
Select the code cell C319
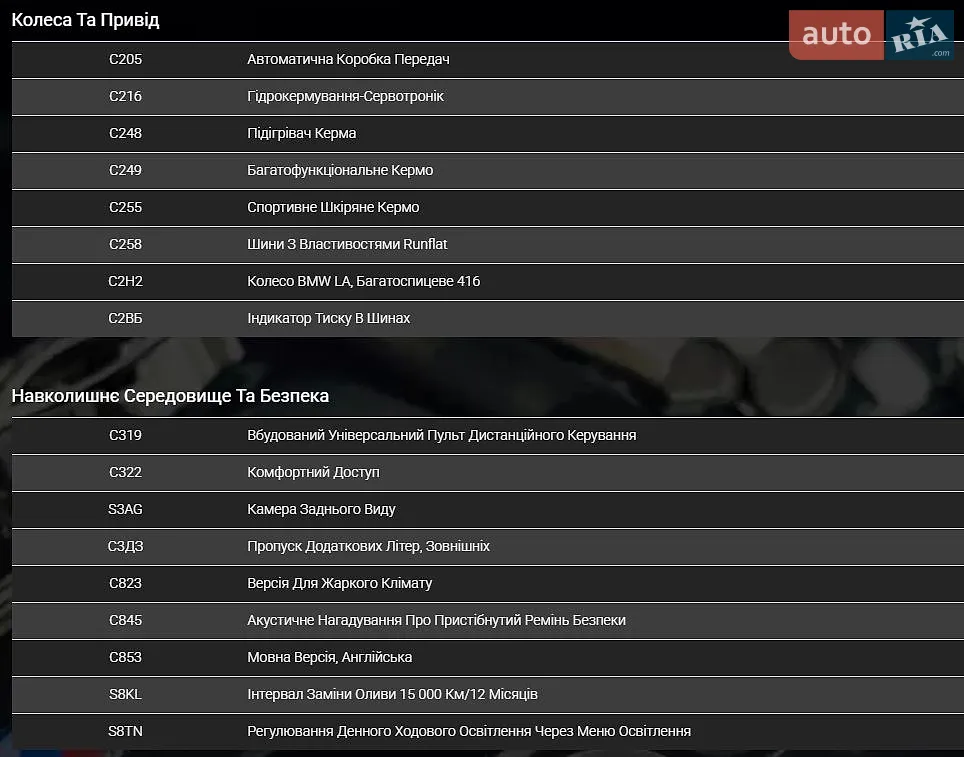click(125, 435)
